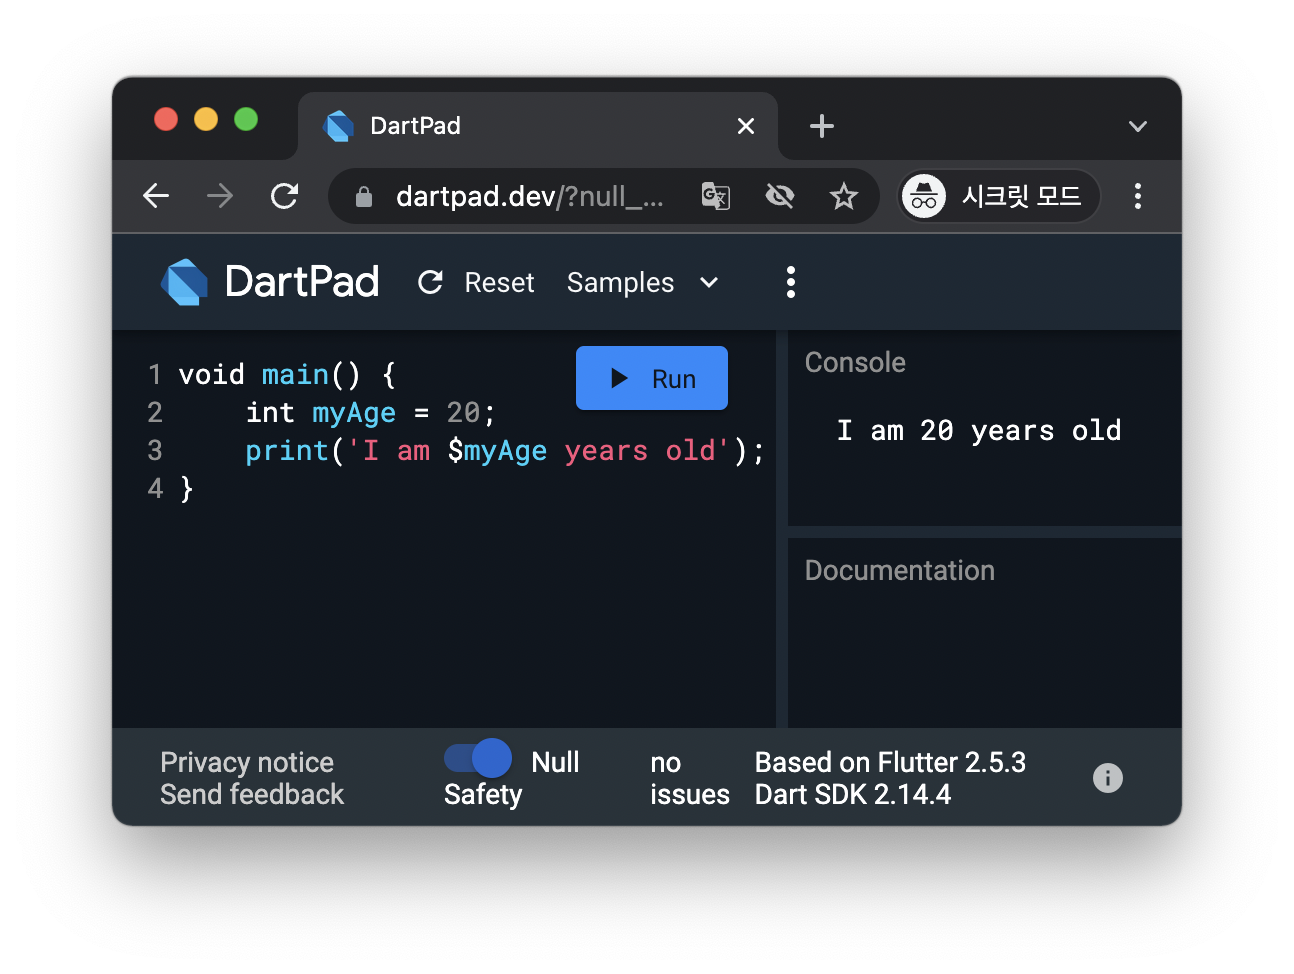Close the DartPad tab
This screenshot has width=1294, height=974.
pyautogui.click(x=746, y=126)
